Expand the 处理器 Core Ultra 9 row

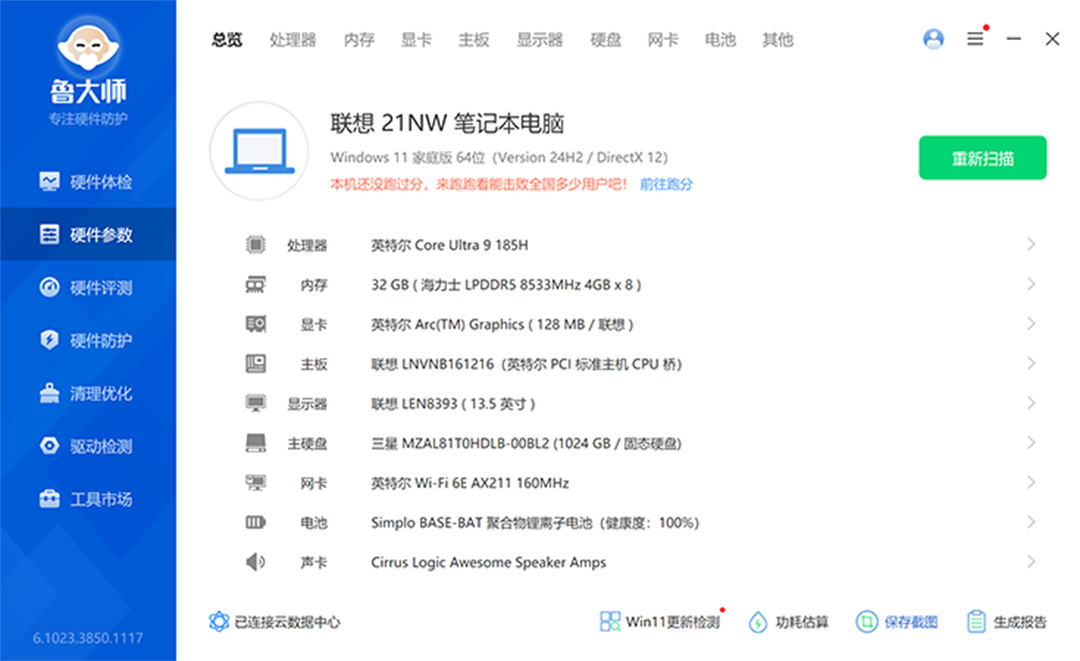point(1031,245)
